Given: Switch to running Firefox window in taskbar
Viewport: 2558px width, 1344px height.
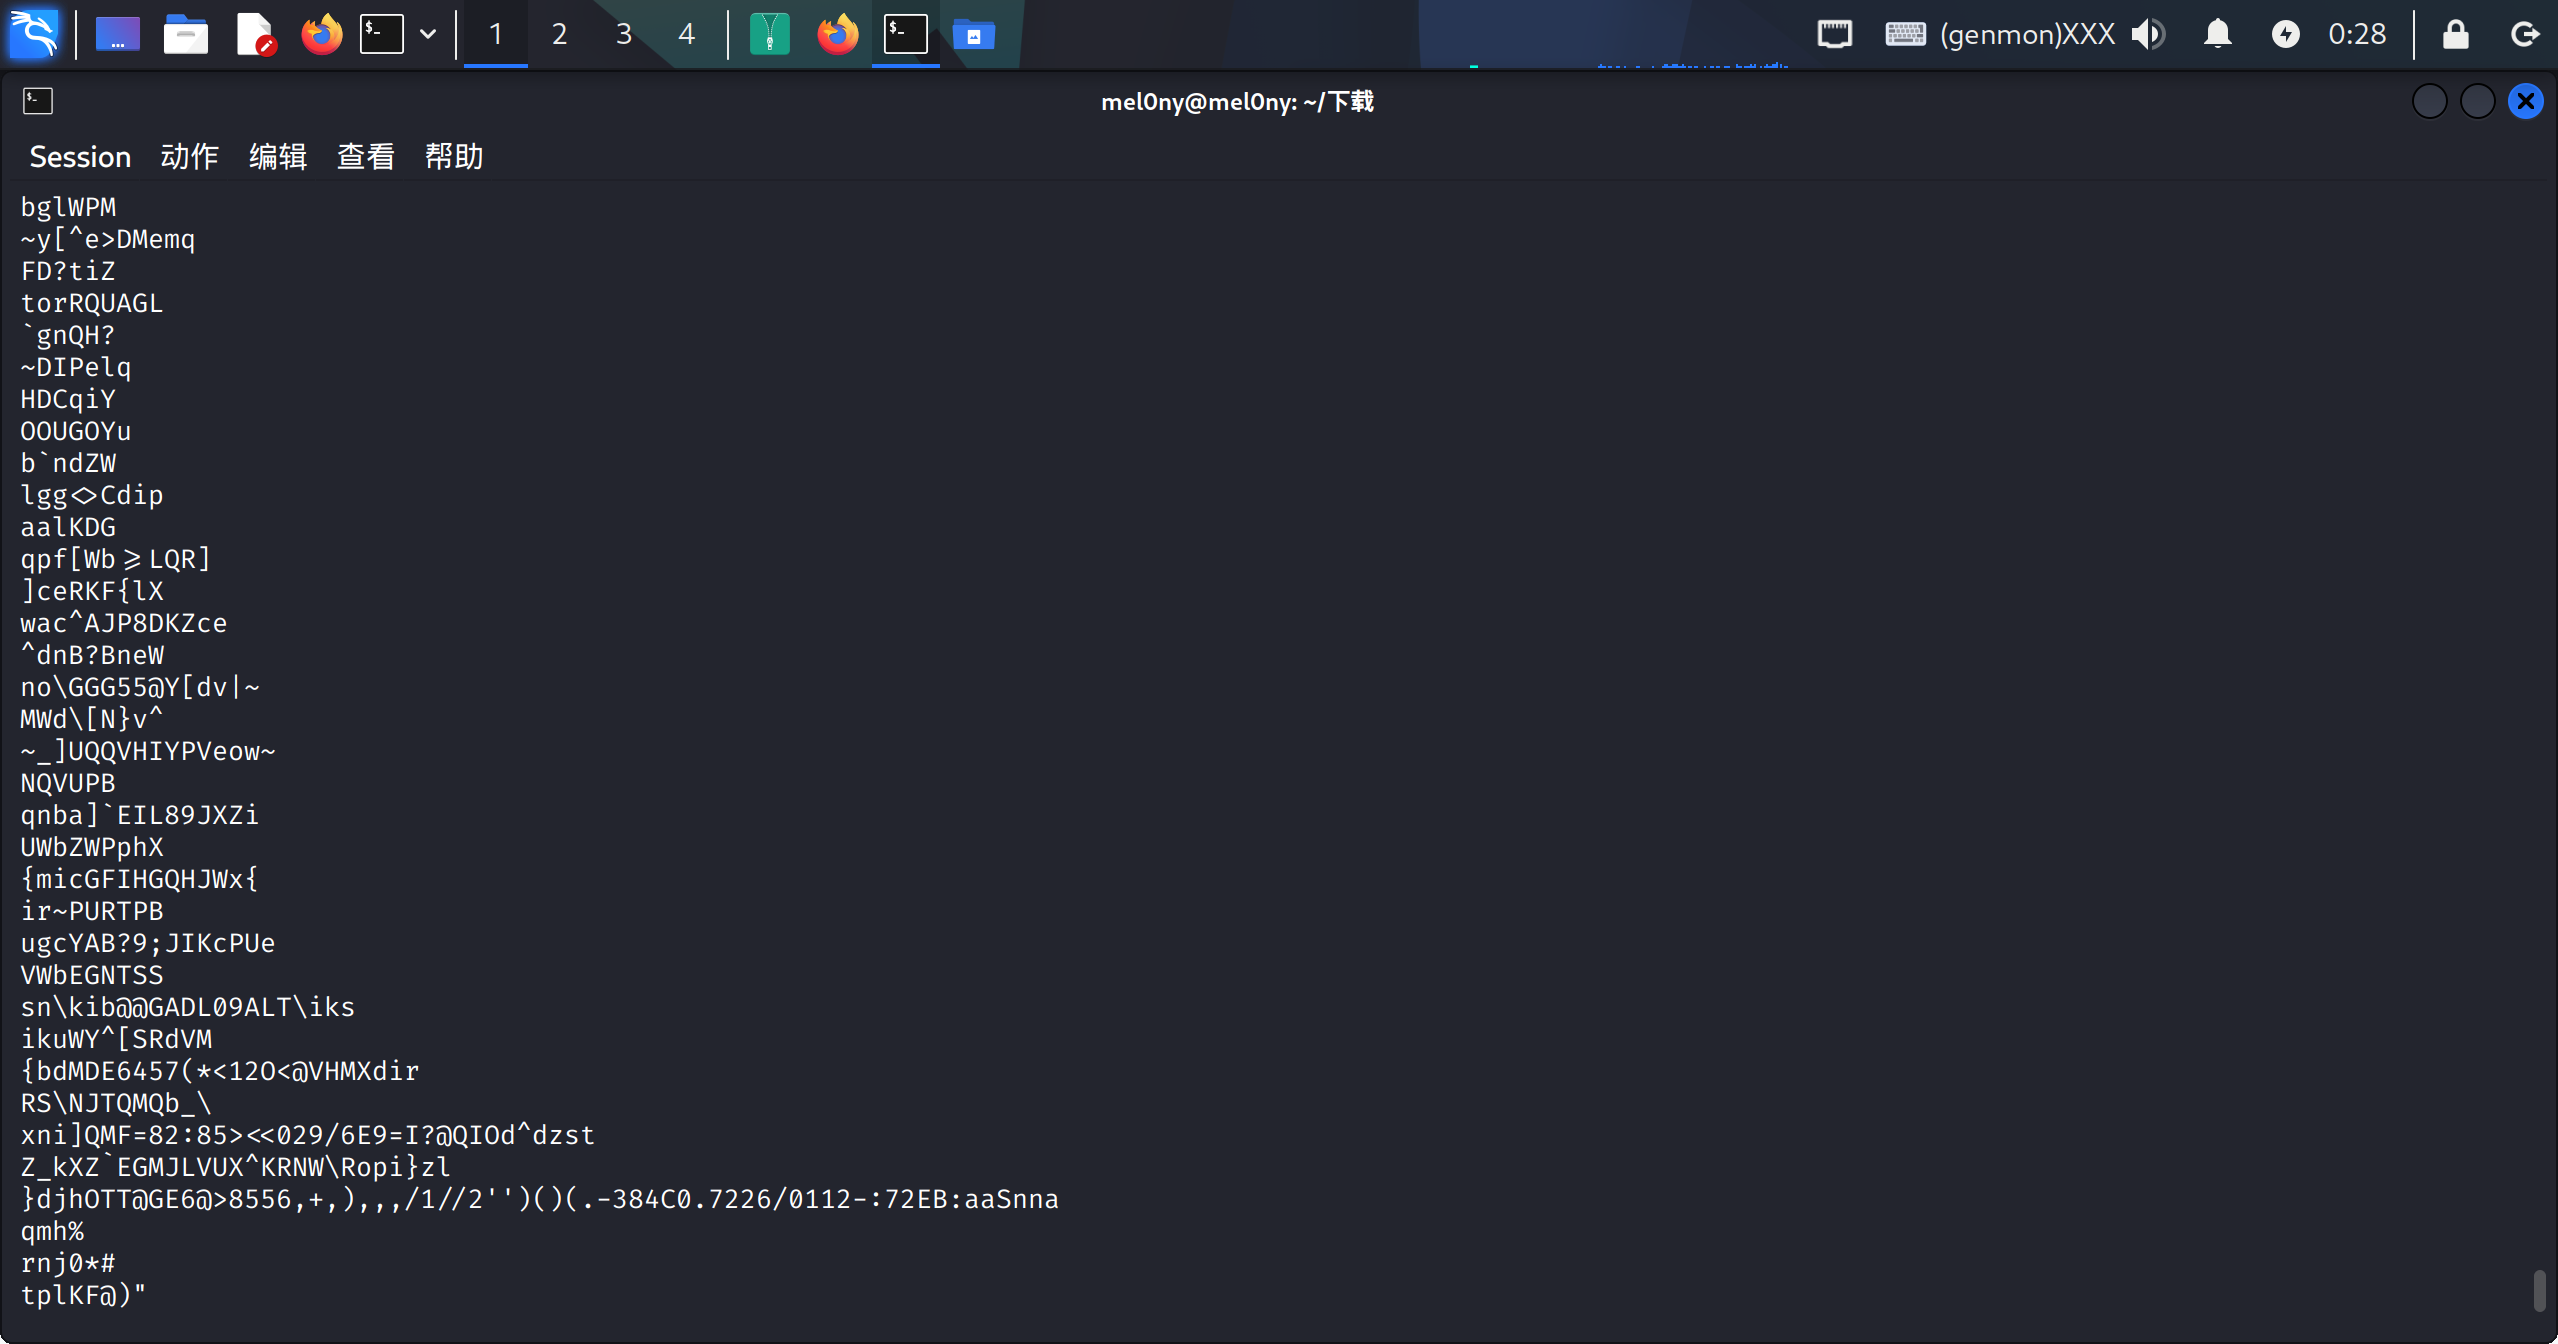Looking at the screenshot, I should pos(837,34).
